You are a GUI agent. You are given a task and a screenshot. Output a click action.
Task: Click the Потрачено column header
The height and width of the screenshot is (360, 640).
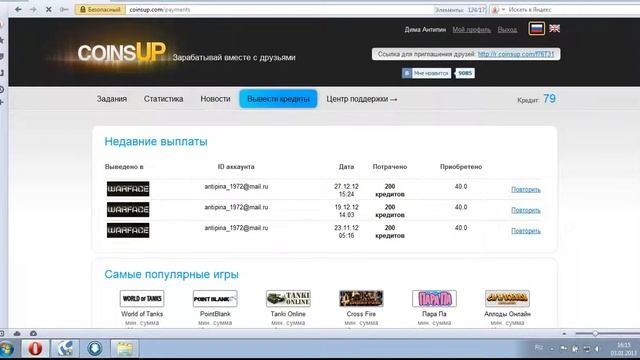click(x=390, y=167)
